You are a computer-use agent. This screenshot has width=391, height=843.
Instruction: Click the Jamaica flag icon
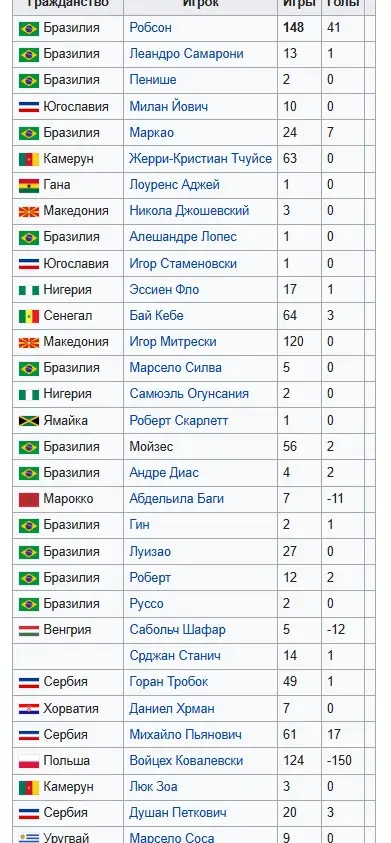coord(29,421)
